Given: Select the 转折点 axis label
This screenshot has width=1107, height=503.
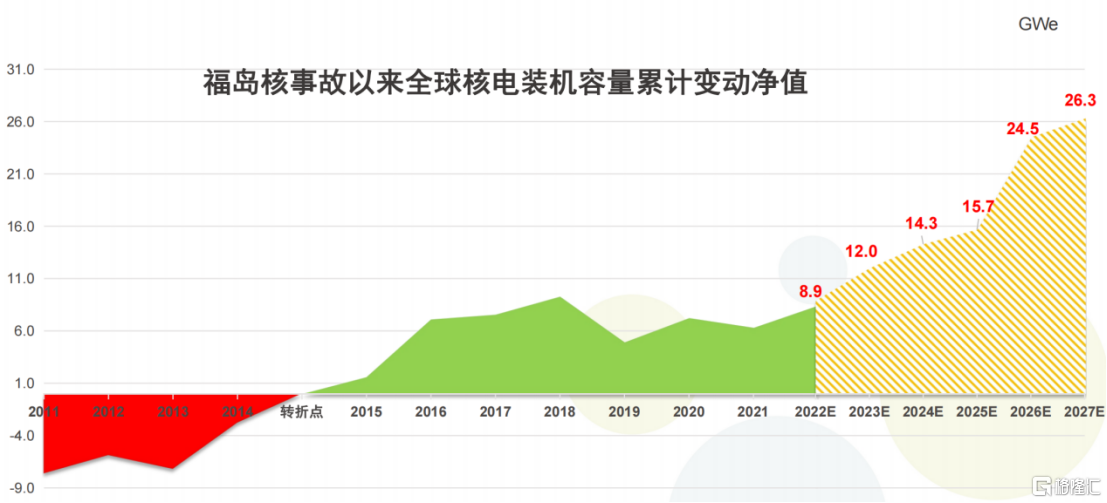Looking at the screenshot, I should pos(301,412).
